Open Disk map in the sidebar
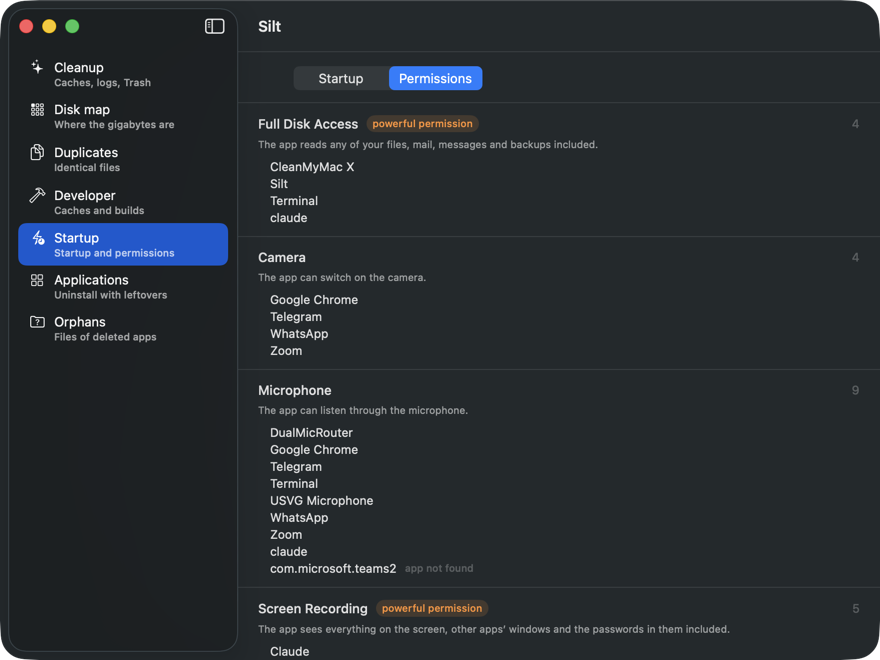 123,117
